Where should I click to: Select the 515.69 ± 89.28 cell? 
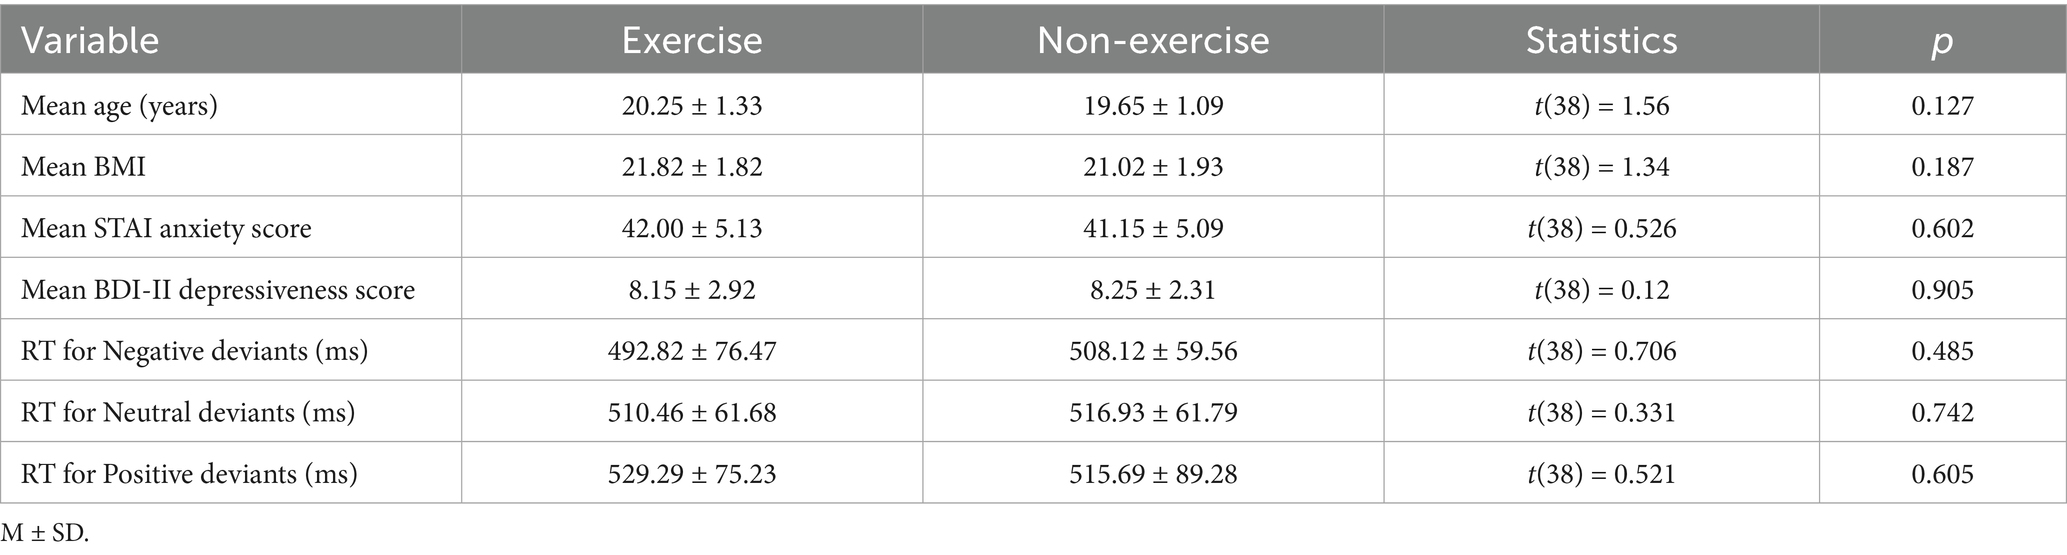click(1153, 473)
